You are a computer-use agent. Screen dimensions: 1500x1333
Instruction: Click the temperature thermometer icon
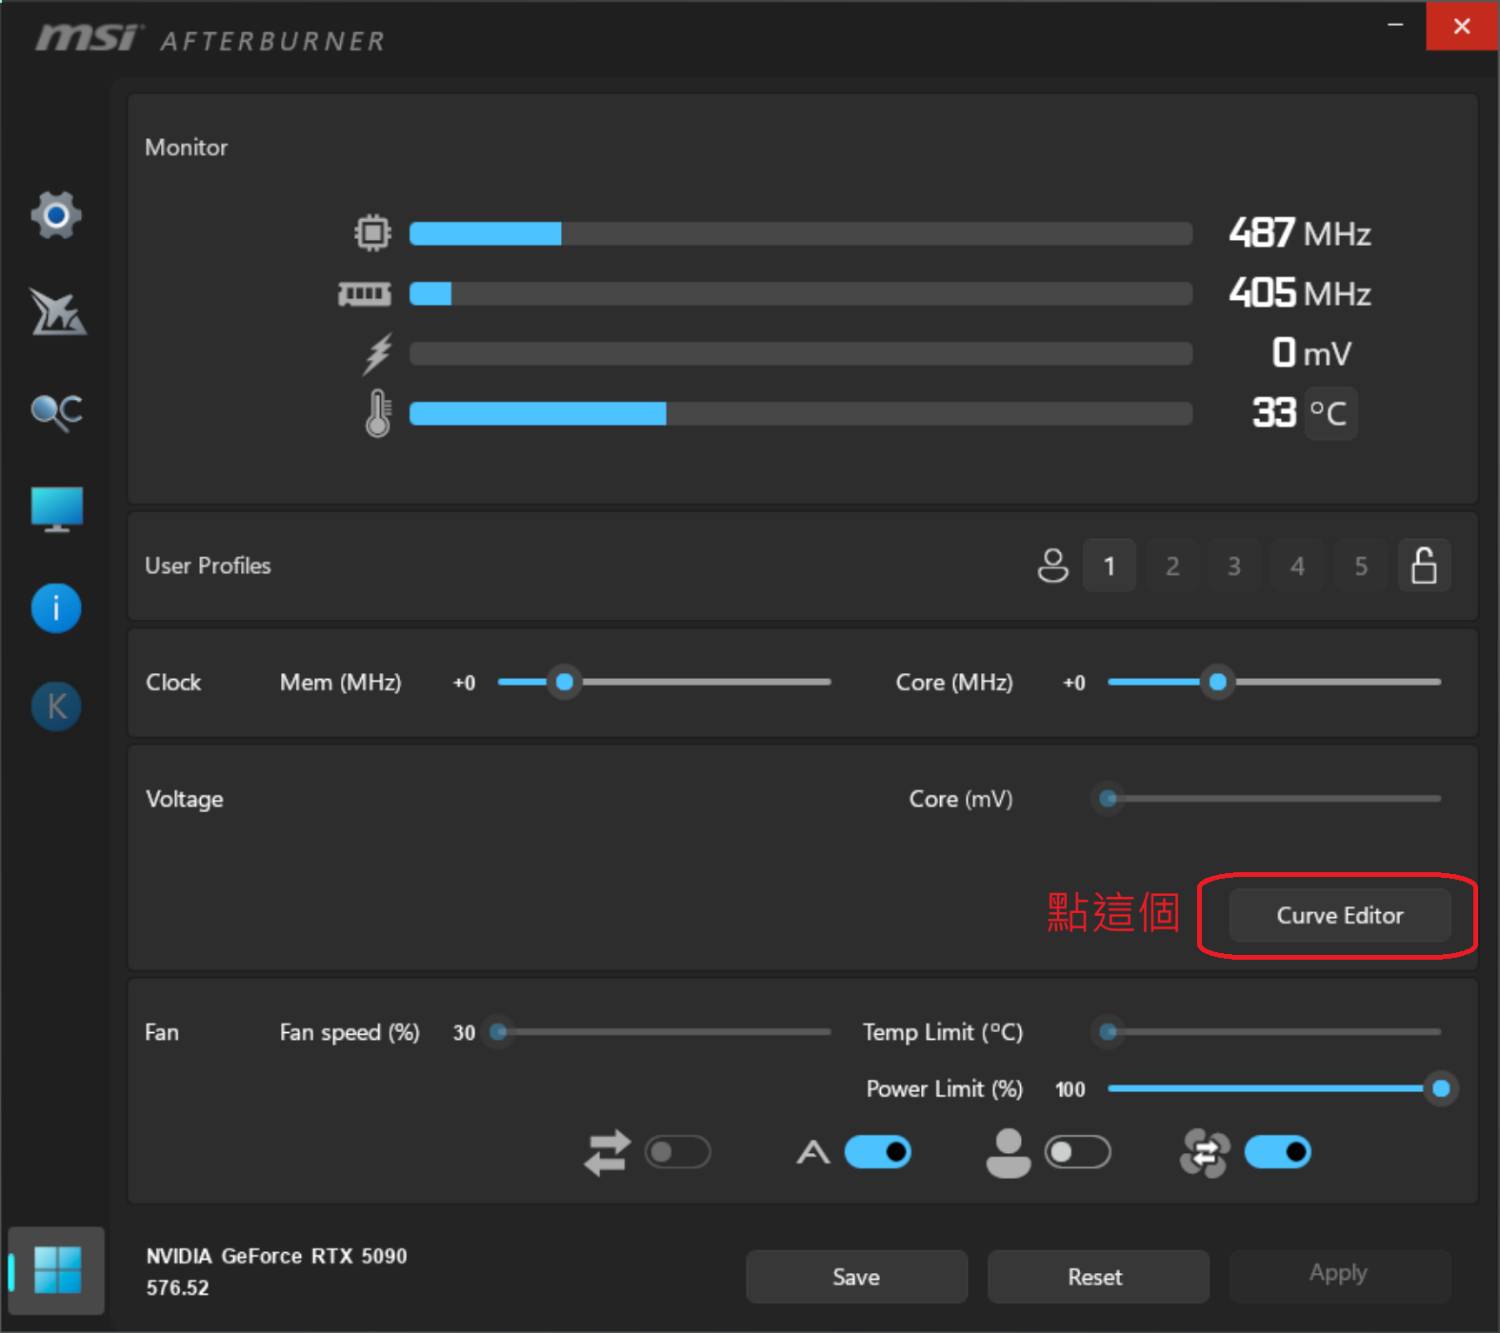coord(377,413)
